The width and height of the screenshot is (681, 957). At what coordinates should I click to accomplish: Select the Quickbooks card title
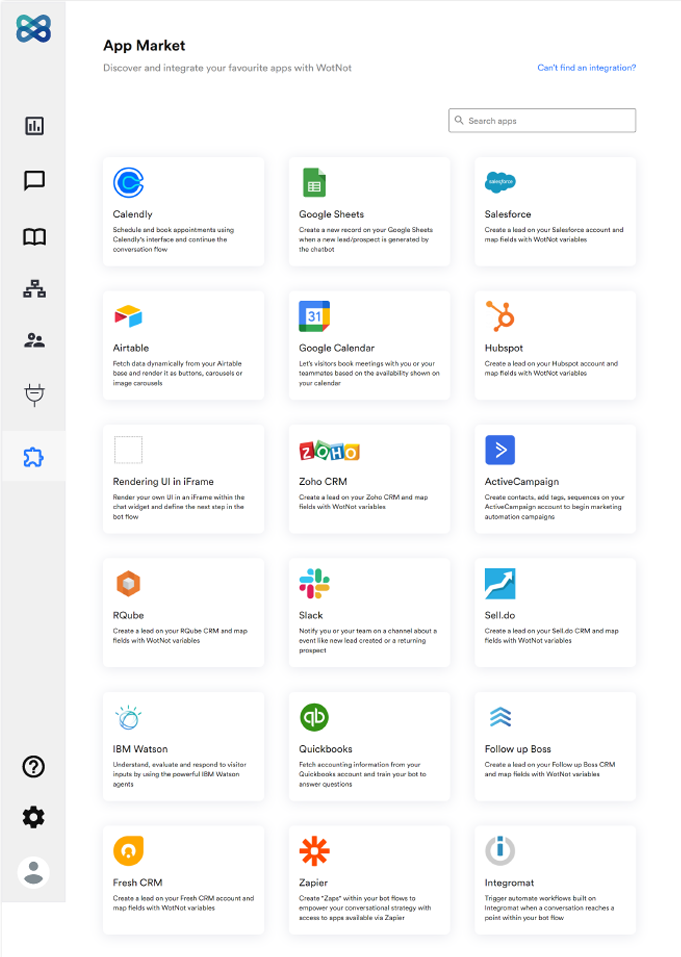325,749
